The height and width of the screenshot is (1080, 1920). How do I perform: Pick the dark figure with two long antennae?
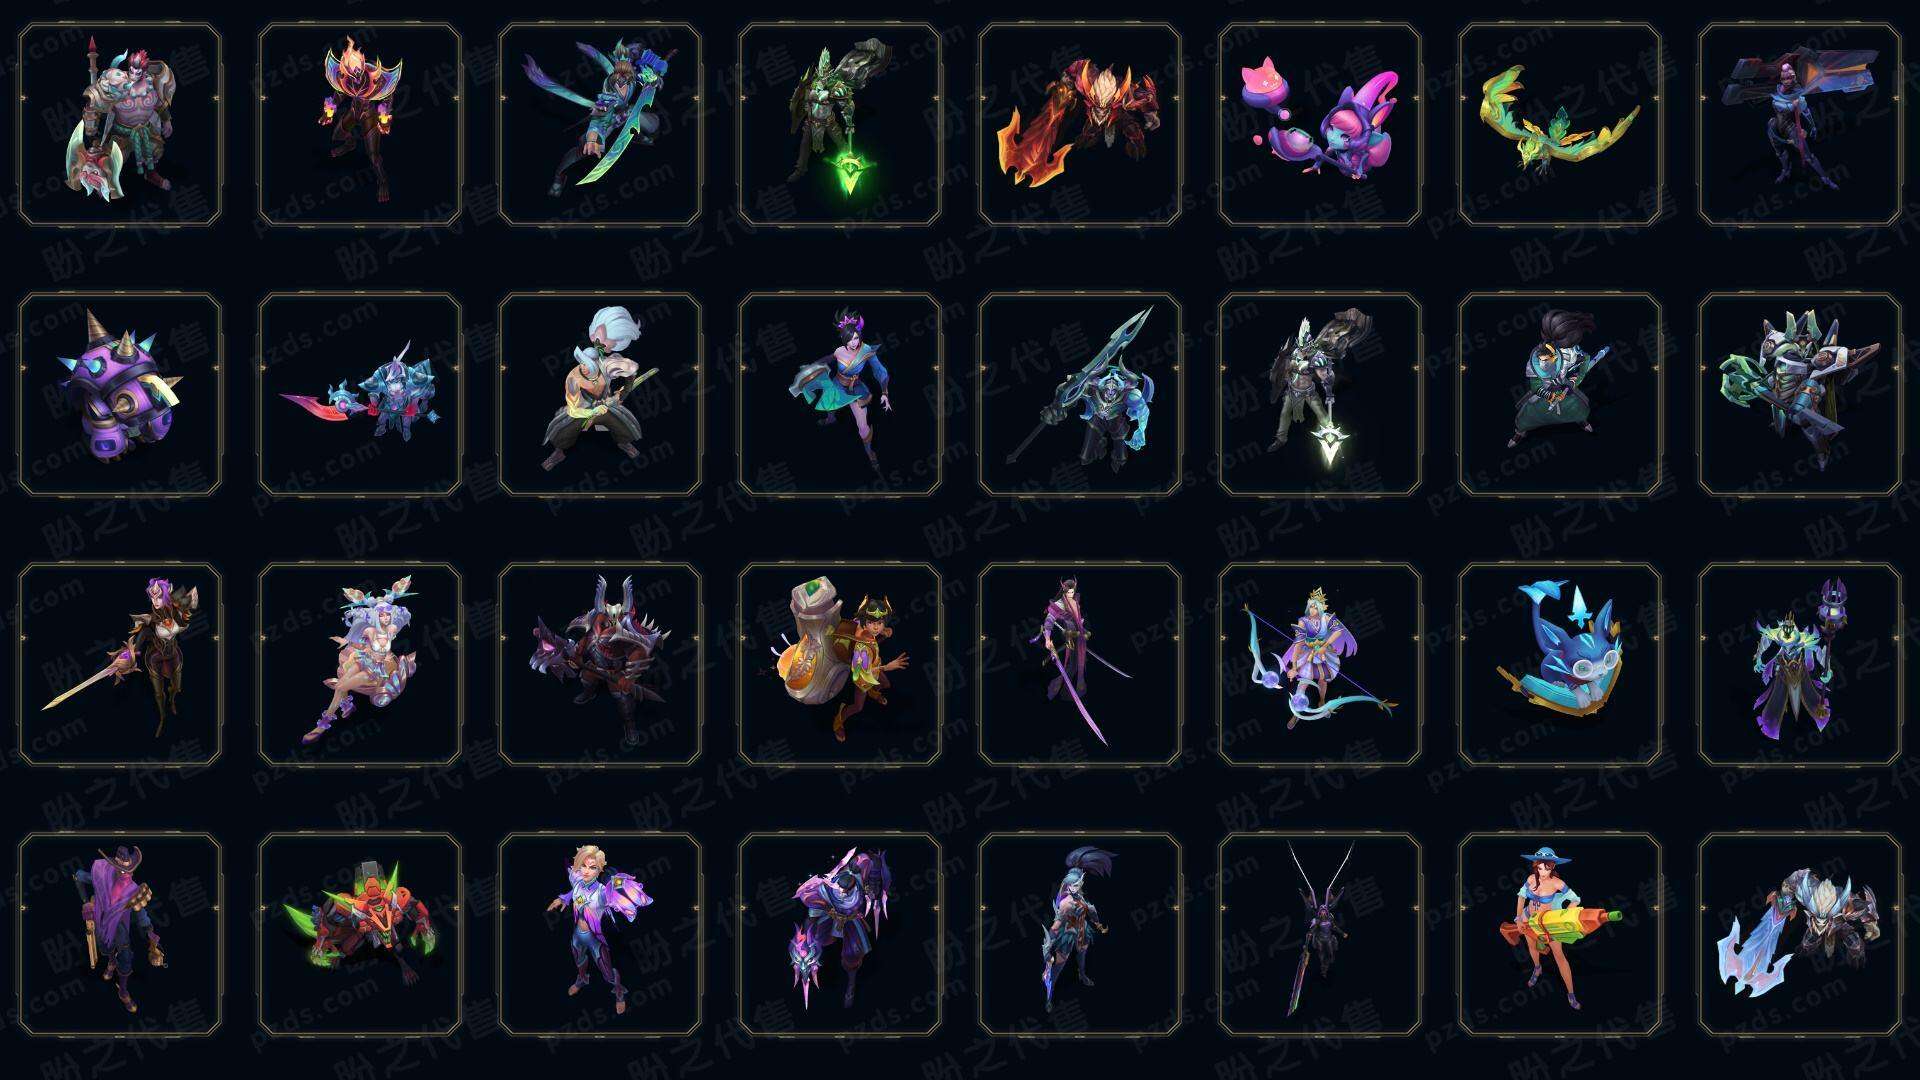coord(1320,934)
